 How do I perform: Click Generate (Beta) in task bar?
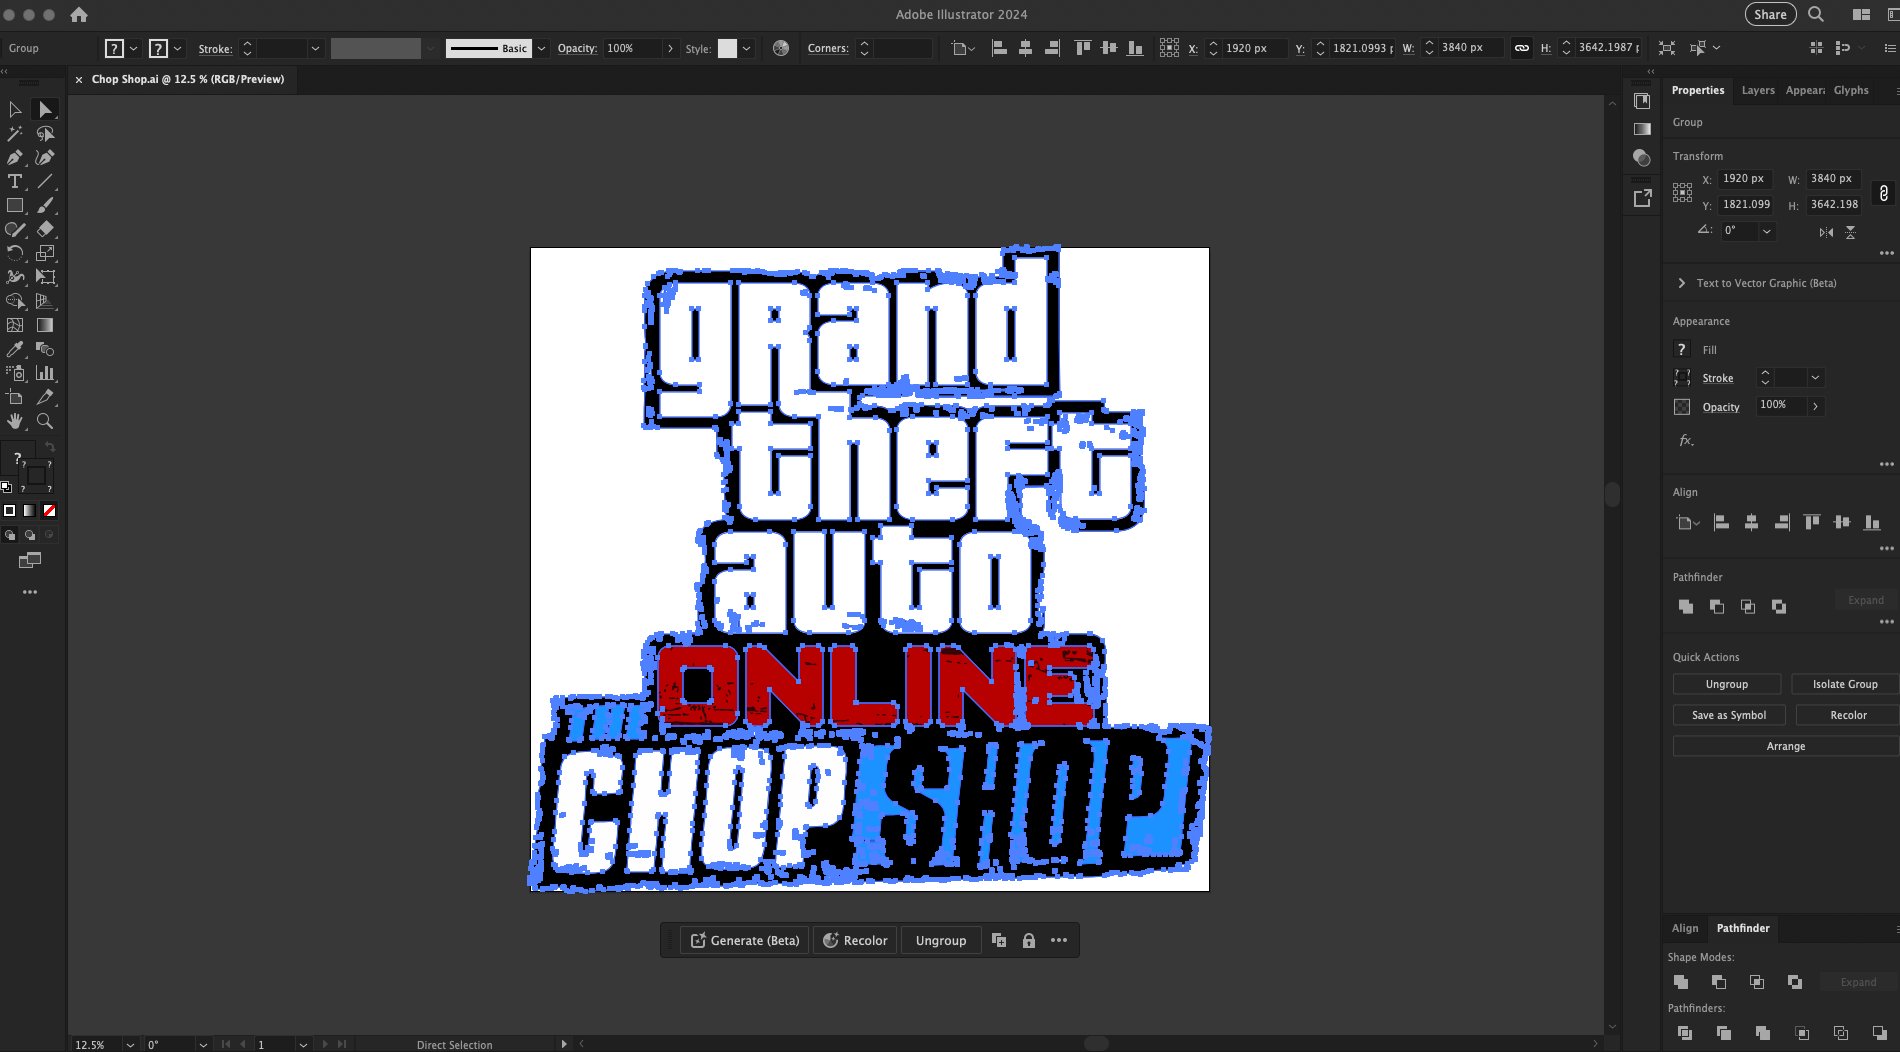click(x=745, y=940)
